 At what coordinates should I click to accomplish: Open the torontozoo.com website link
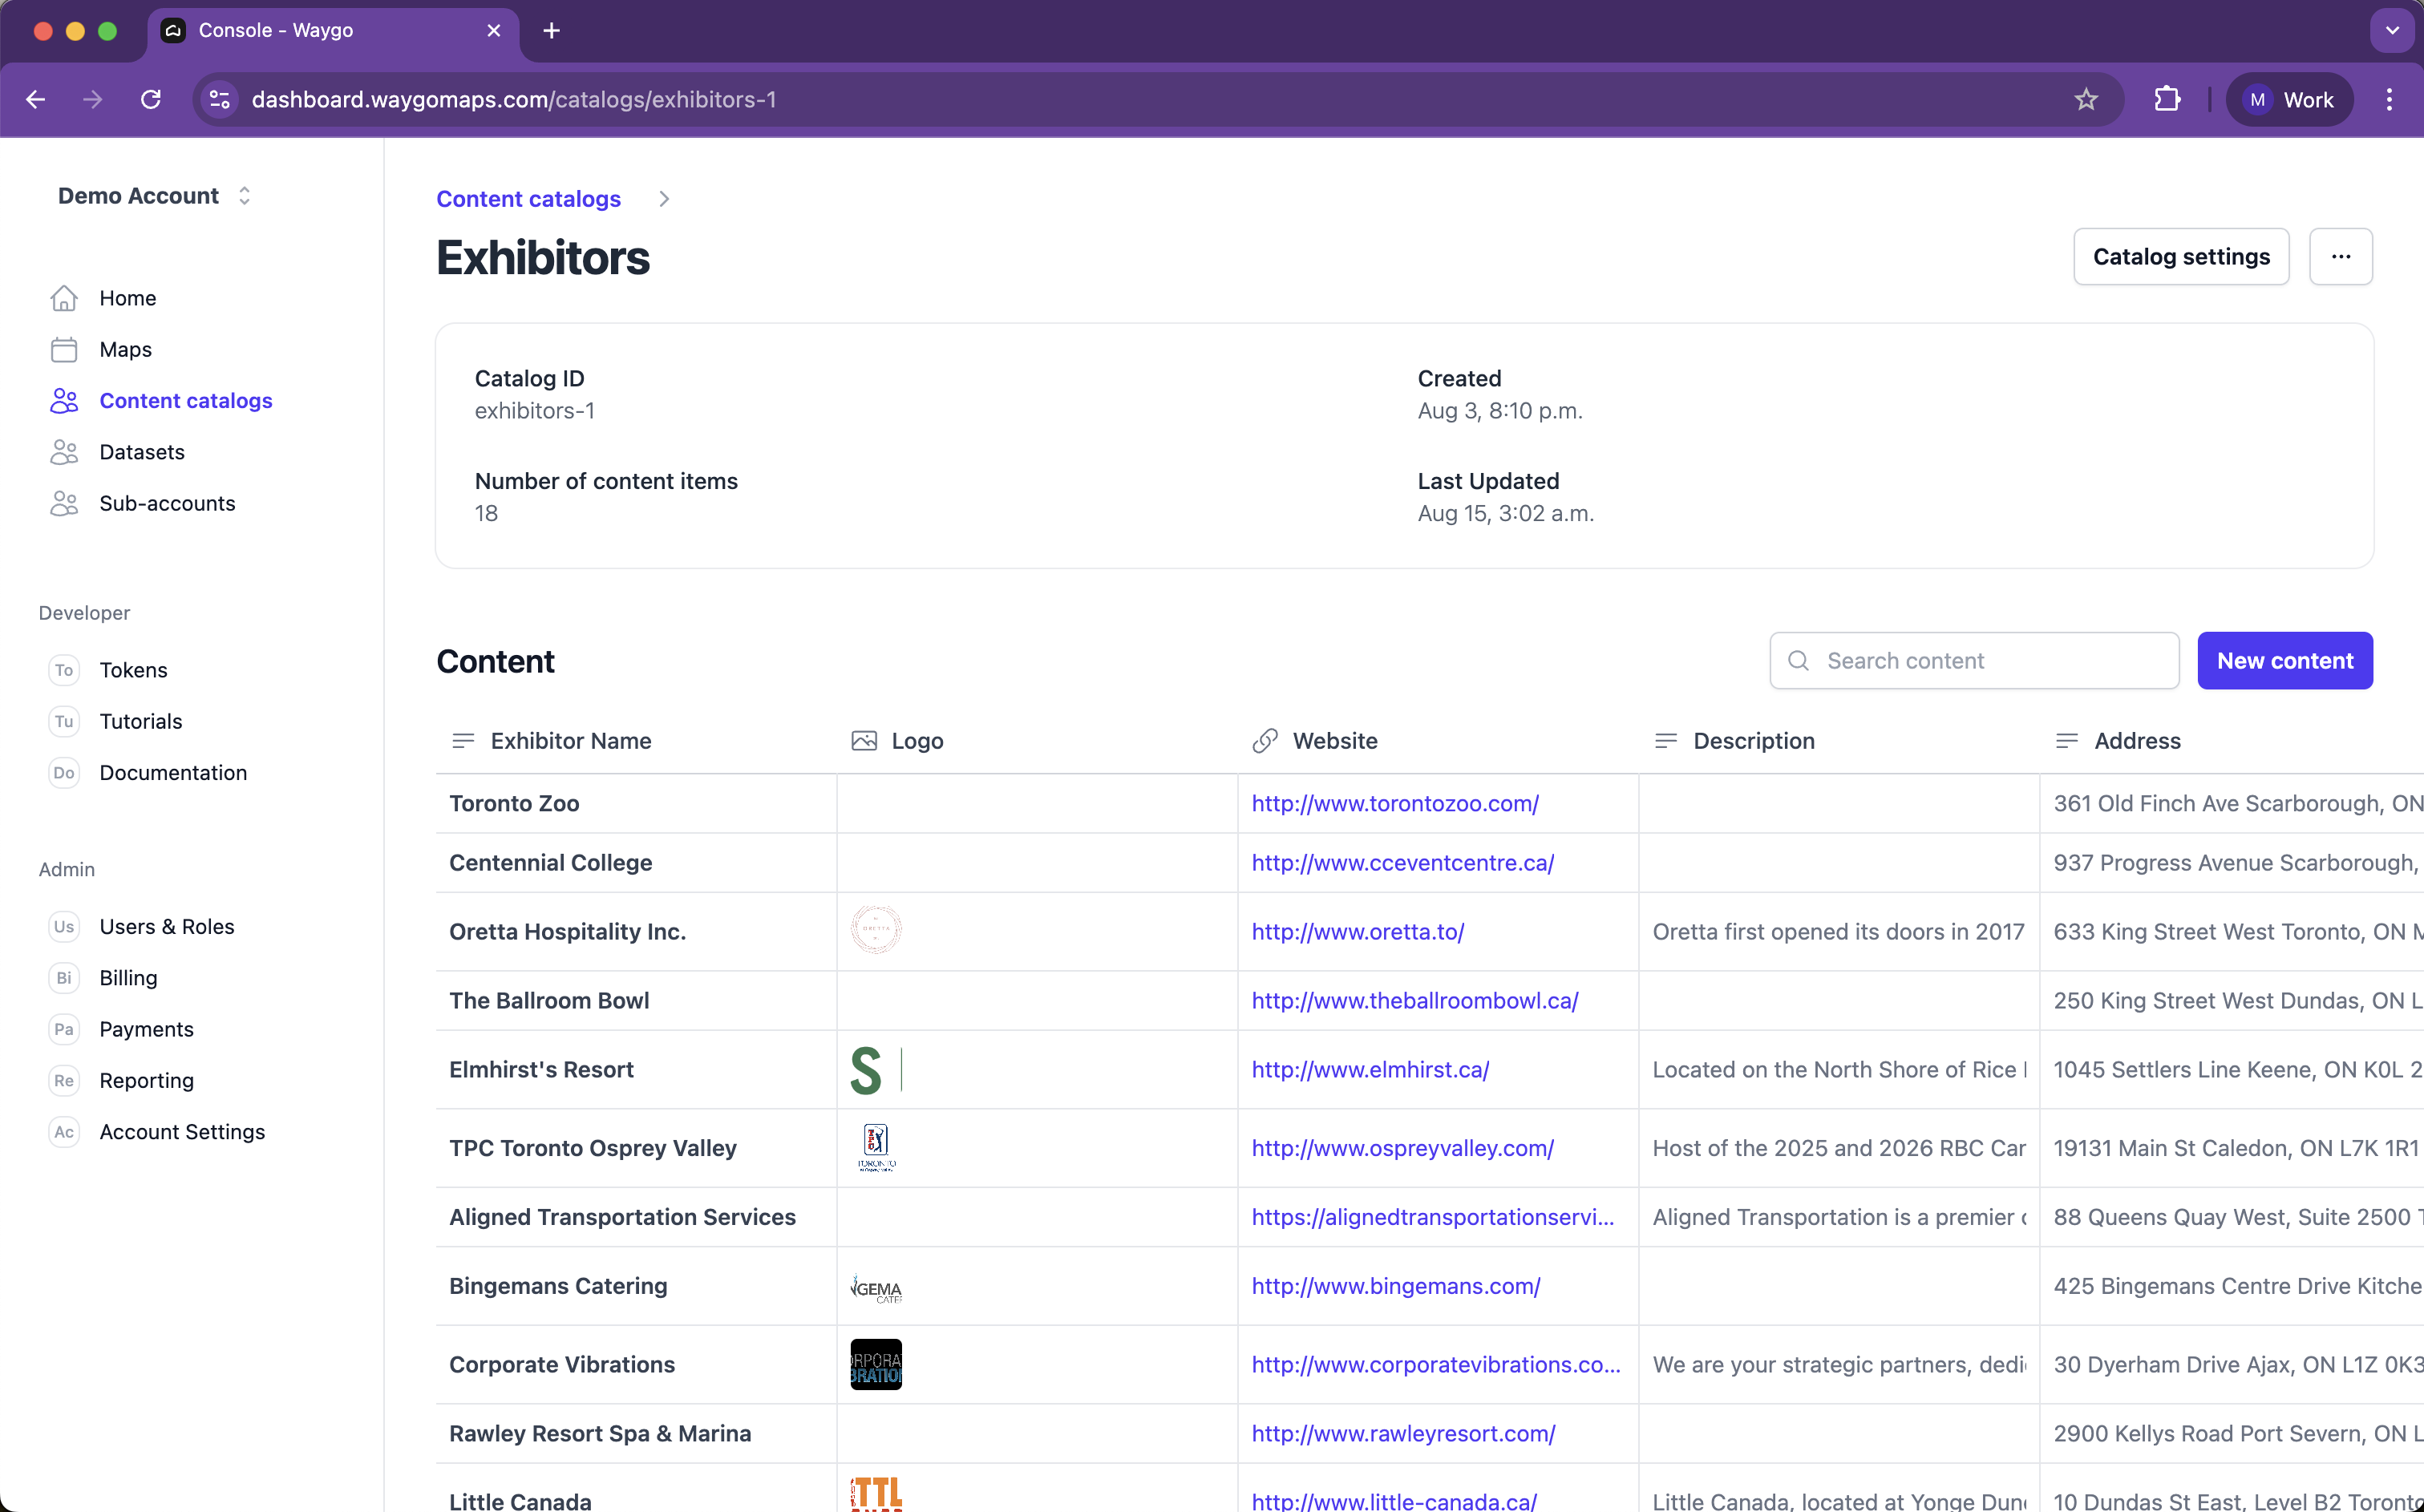click(1395, 803)
